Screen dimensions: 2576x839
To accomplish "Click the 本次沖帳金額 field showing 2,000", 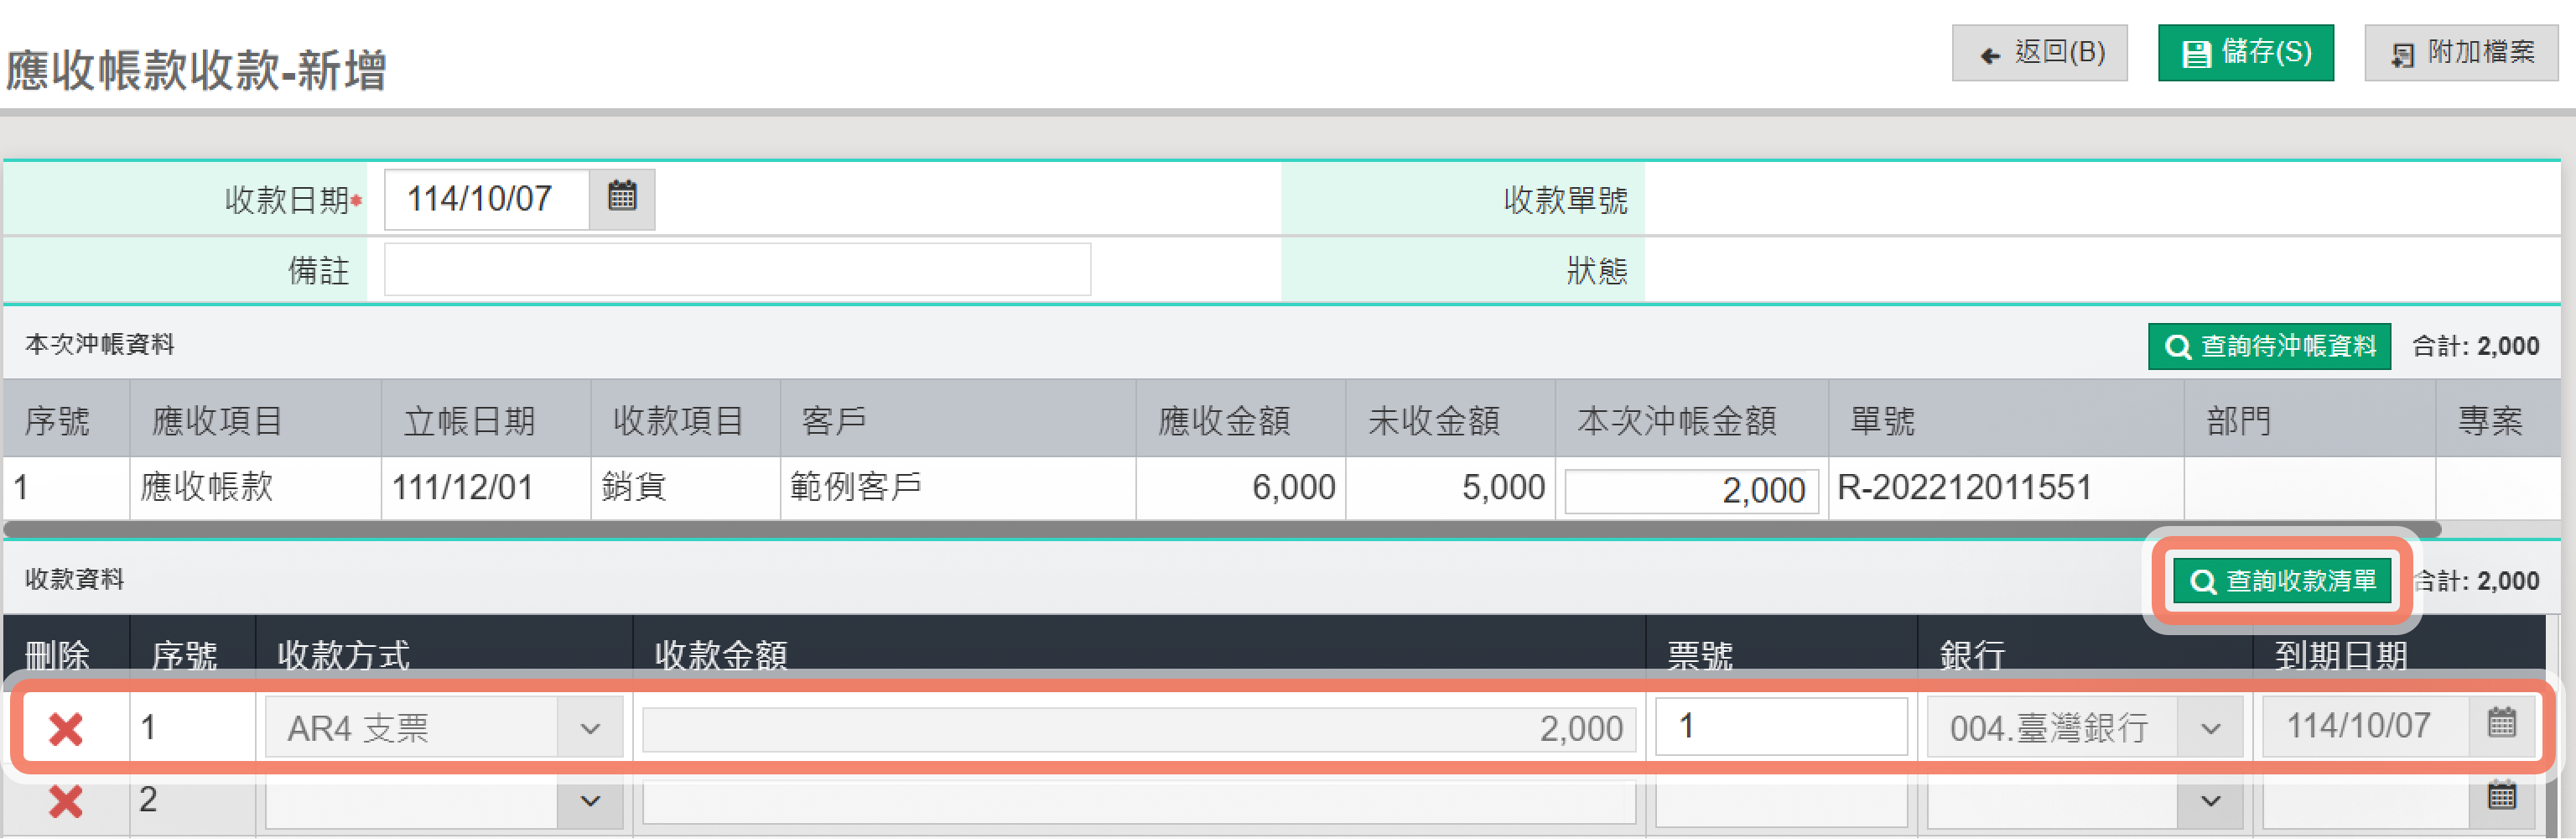I will click(x=1690, y=490).
